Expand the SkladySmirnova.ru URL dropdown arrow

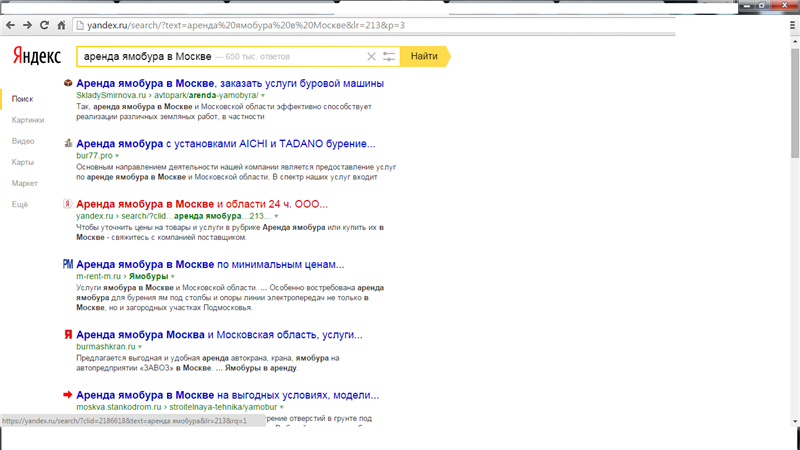point(263,95)
